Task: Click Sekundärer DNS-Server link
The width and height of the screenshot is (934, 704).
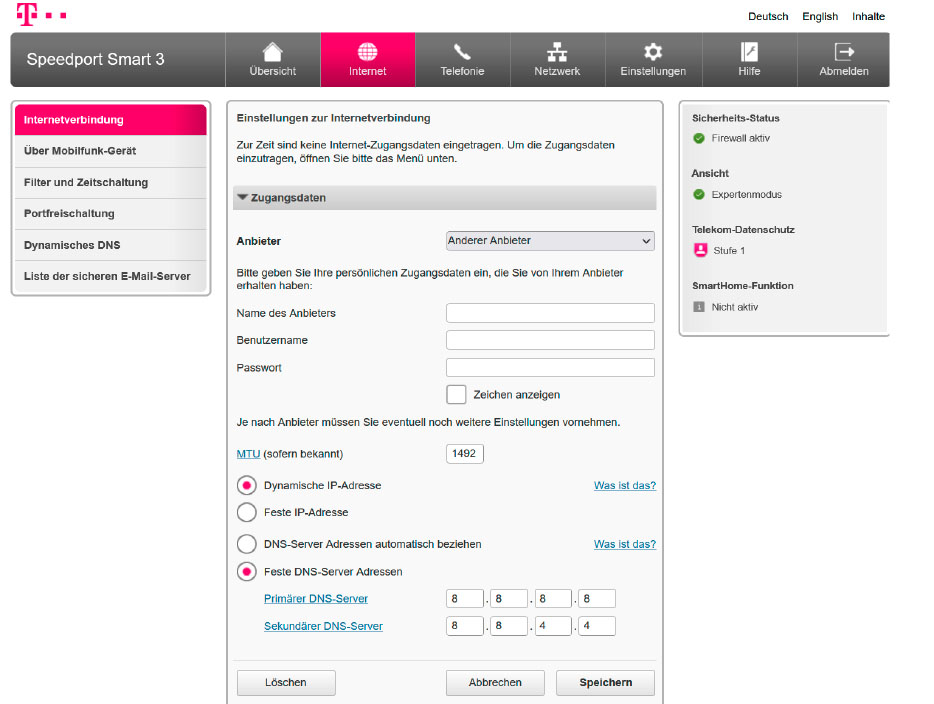Action: tap(323, 626)
